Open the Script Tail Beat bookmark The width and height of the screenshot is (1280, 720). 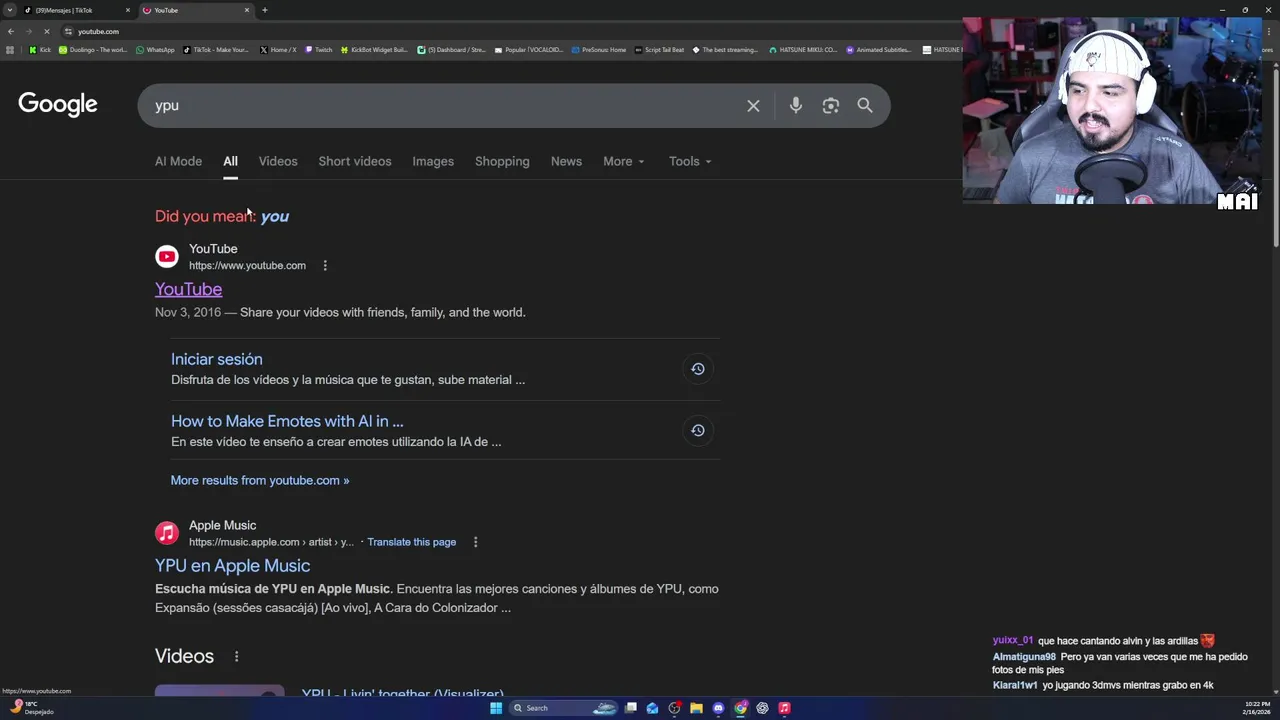(659, 50)
